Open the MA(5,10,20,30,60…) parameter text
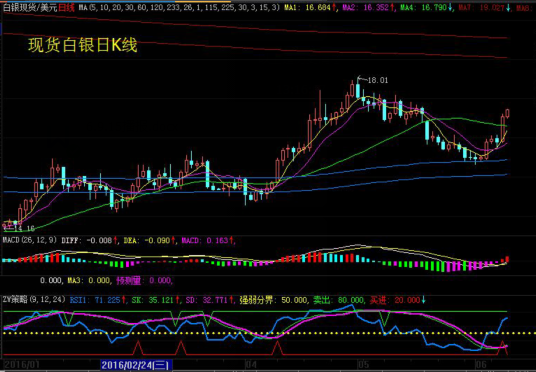This screenshot has width=536, height=372. pyautogui.click(x=179, y=8)
